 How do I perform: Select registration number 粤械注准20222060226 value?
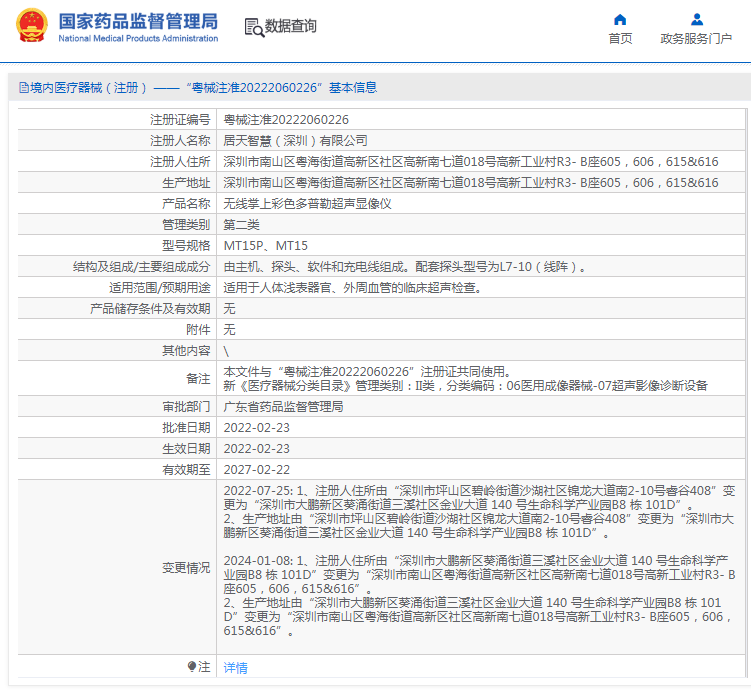(x=286, y=120)
